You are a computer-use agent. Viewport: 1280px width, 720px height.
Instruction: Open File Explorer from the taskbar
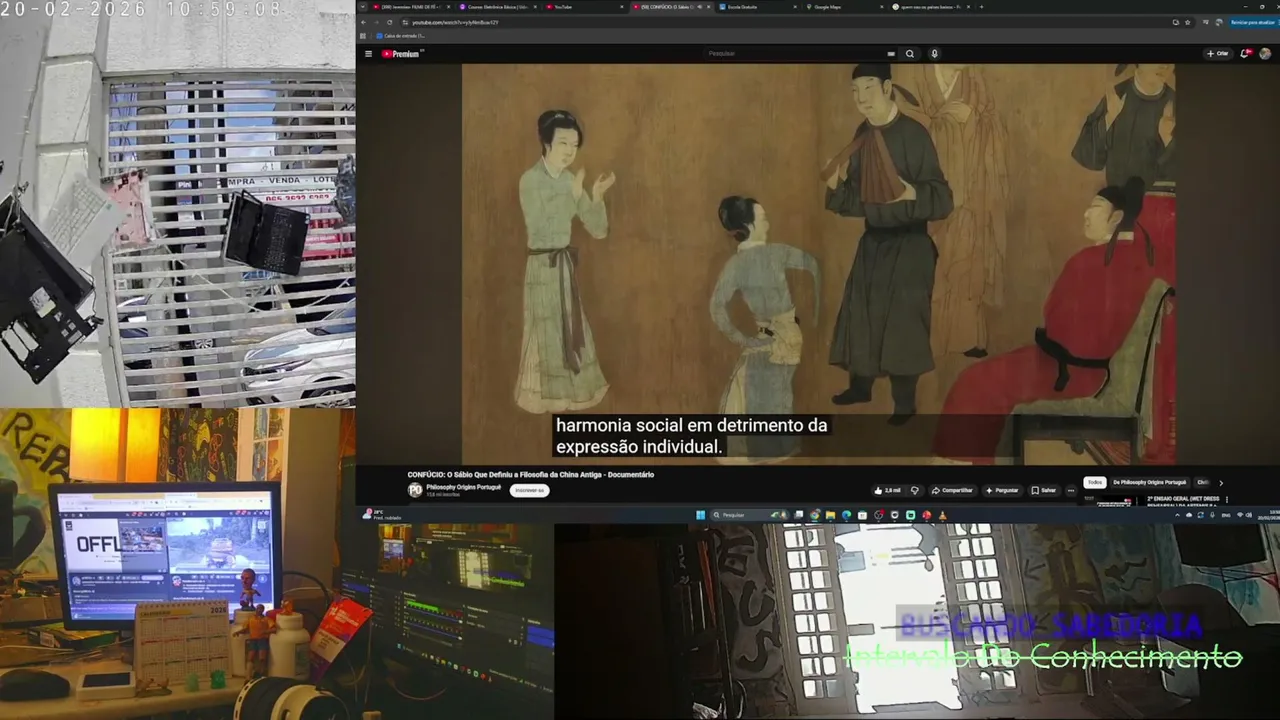(x=831, y=515)
